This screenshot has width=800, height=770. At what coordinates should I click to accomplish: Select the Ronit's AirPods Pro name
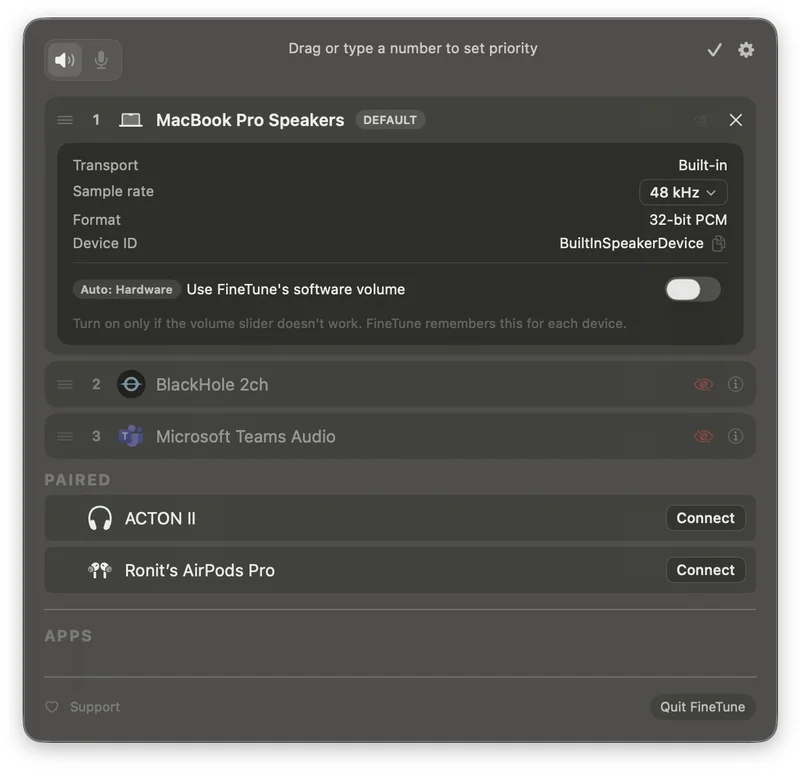click(199, 570)
